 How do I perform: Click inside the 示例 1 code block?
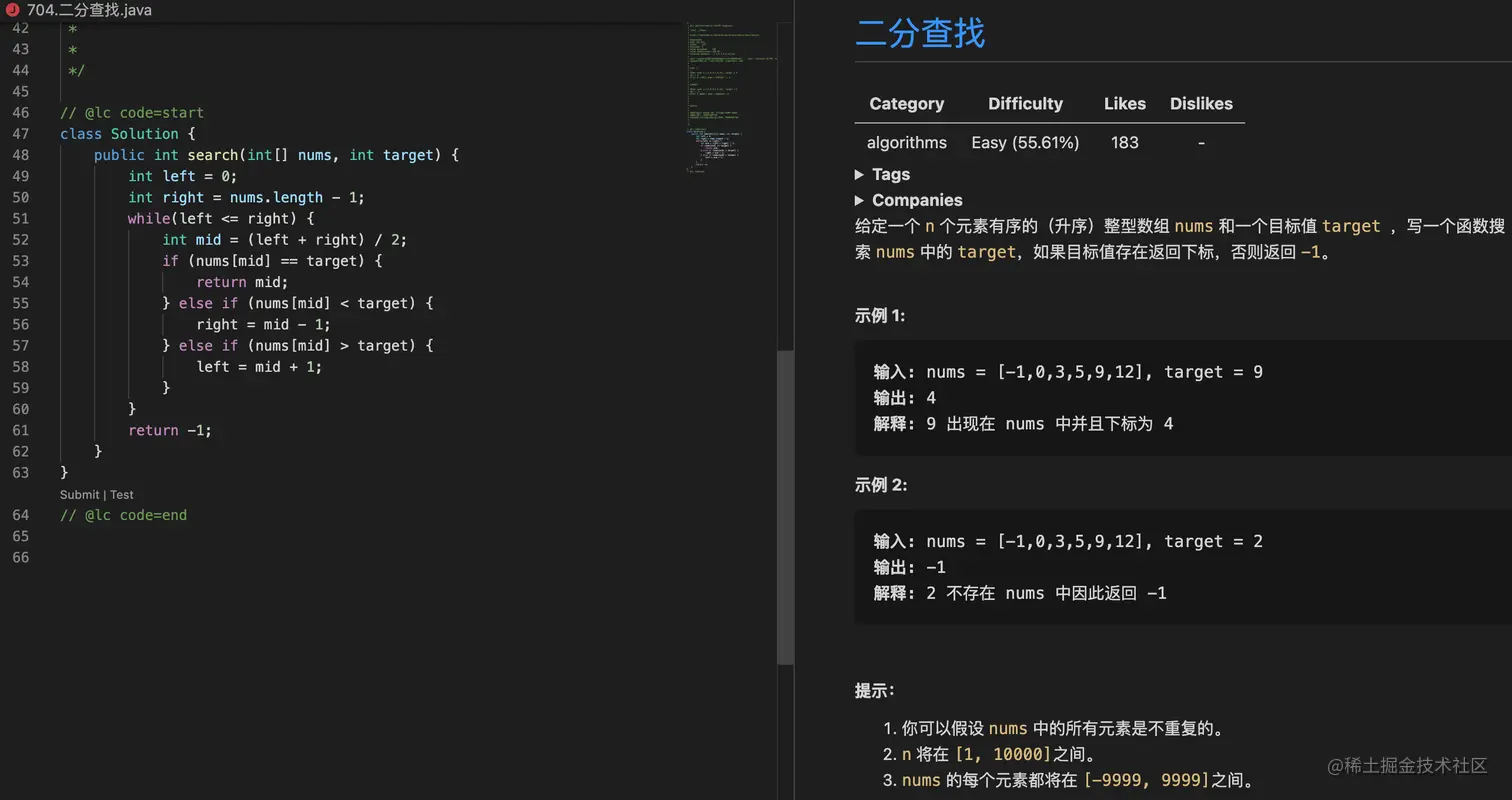1100,398
